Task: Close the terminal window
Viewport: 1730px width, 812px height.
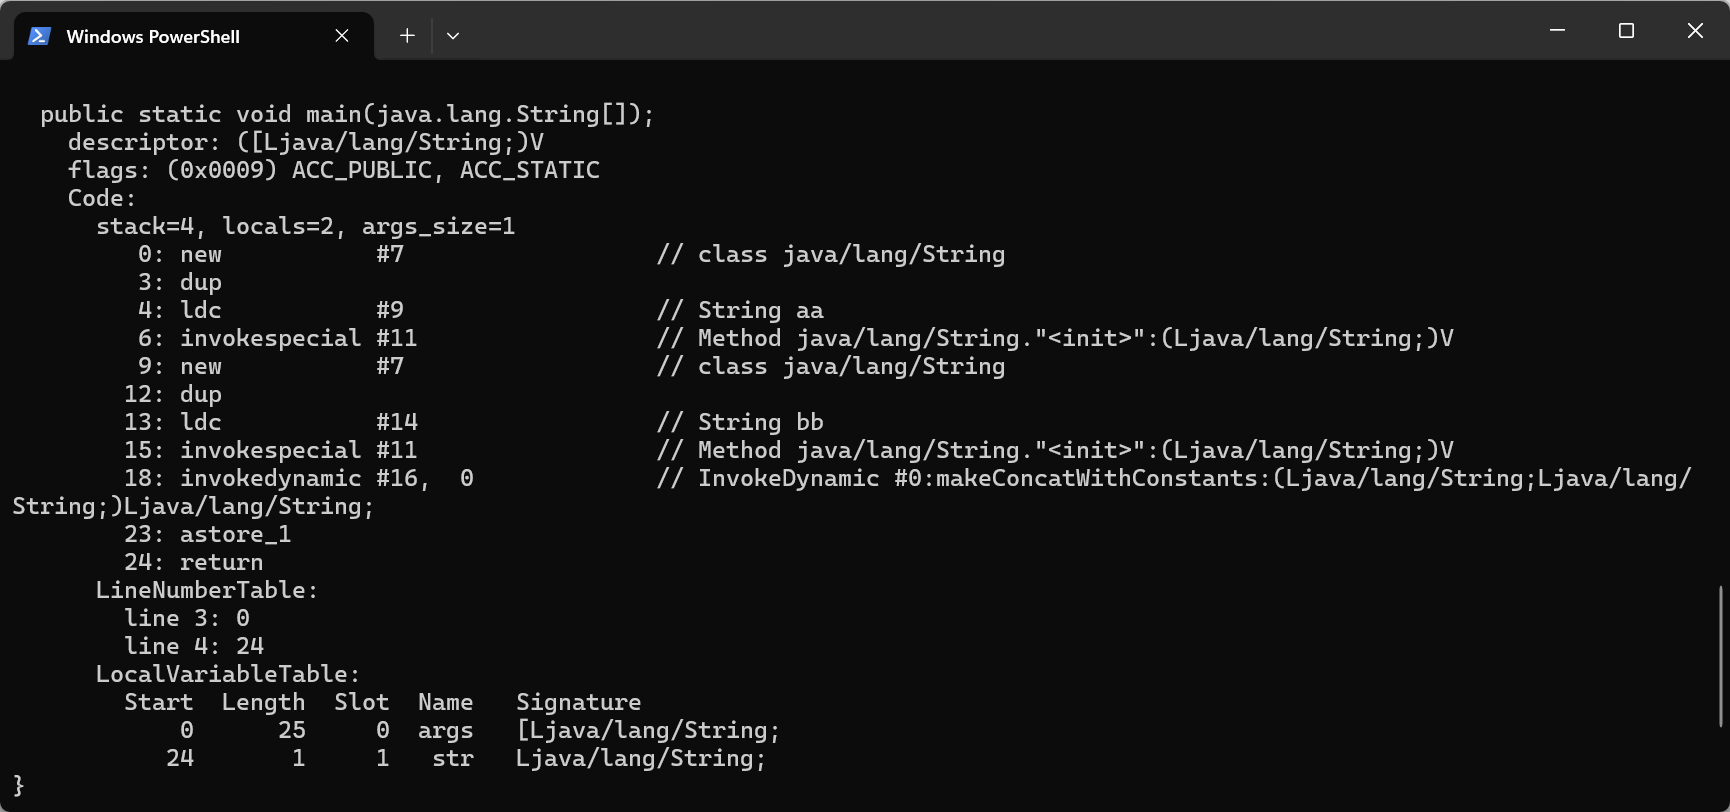Action: (1695, 31)
